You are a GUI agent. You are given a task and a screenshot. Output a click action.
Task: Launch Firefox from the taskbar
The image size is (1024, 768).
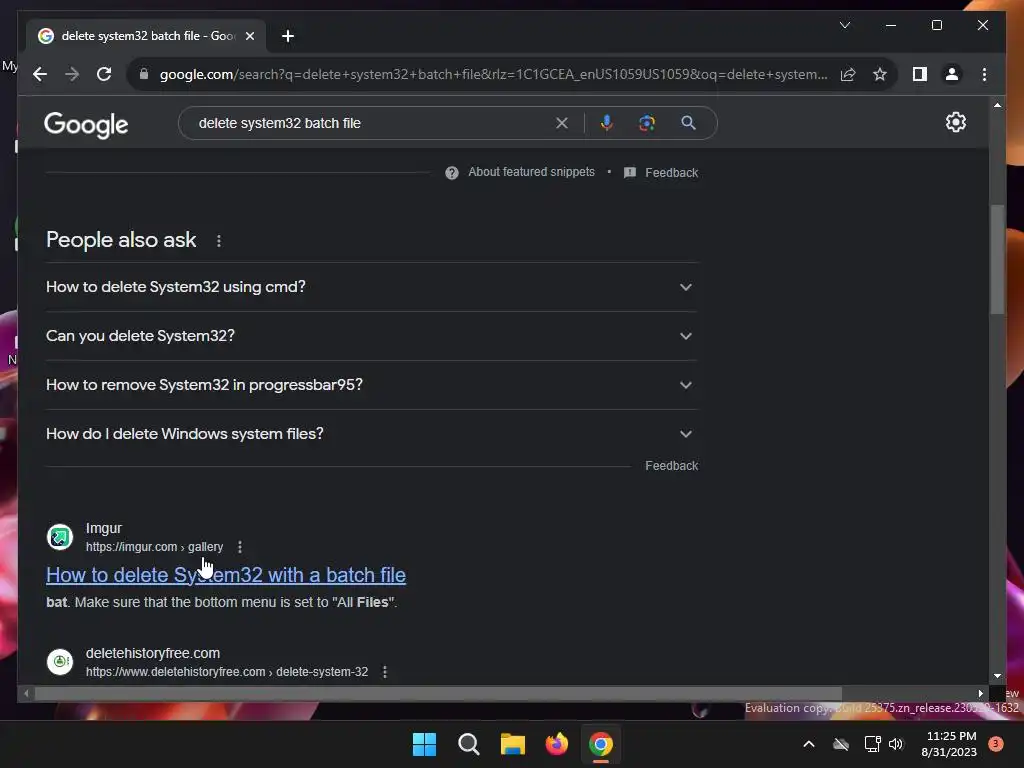click(x=556, y=744)
